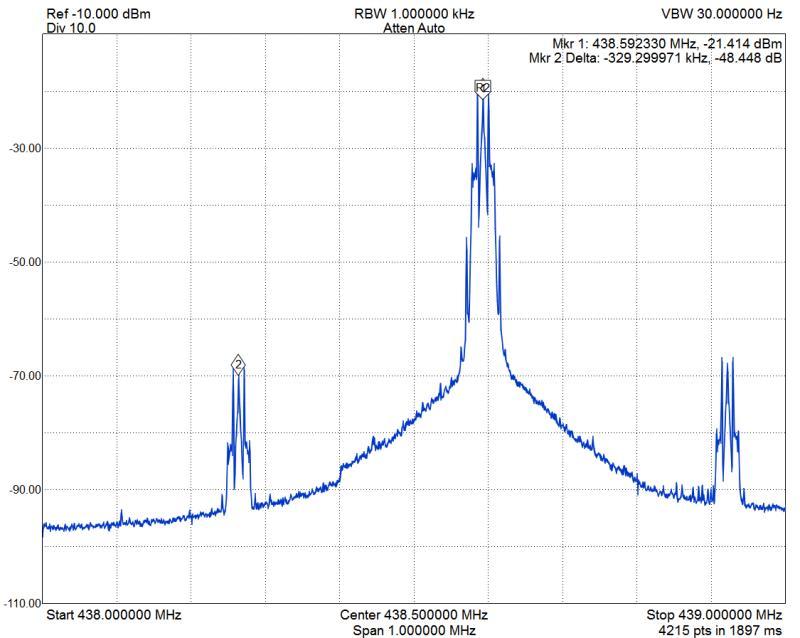
Task: Click the RBW 1.000000 kHz label
Action: pyautogui.click(x=414, y=14)
